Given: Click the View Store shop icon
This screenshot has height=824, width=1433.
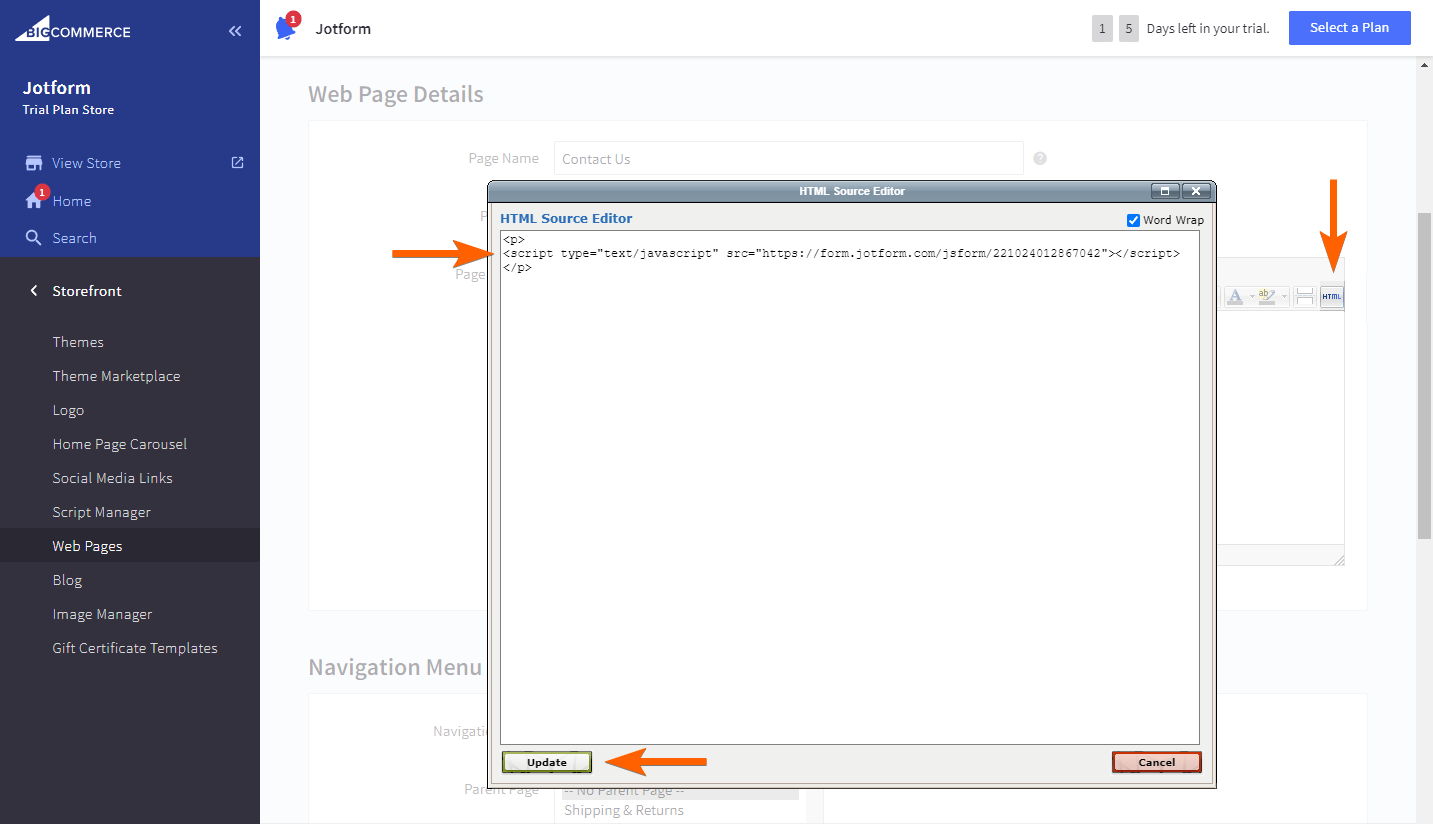Looking at the screenshot, I should (x=34, y=163).
